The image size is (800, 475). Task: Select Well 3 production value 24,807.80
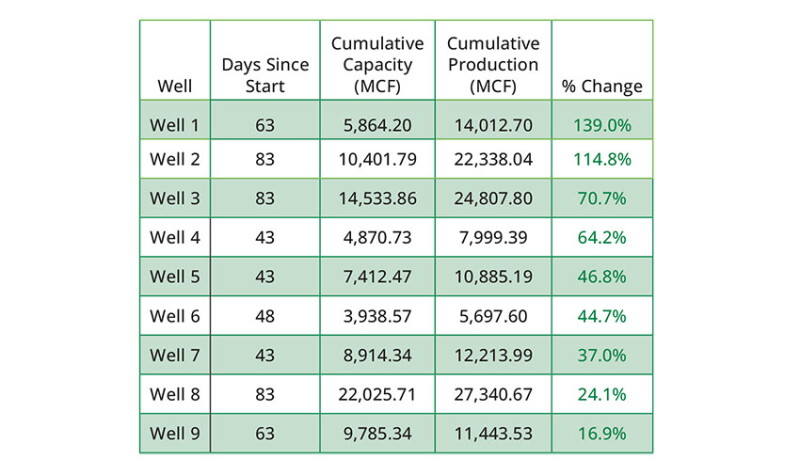tap(493, 198)
